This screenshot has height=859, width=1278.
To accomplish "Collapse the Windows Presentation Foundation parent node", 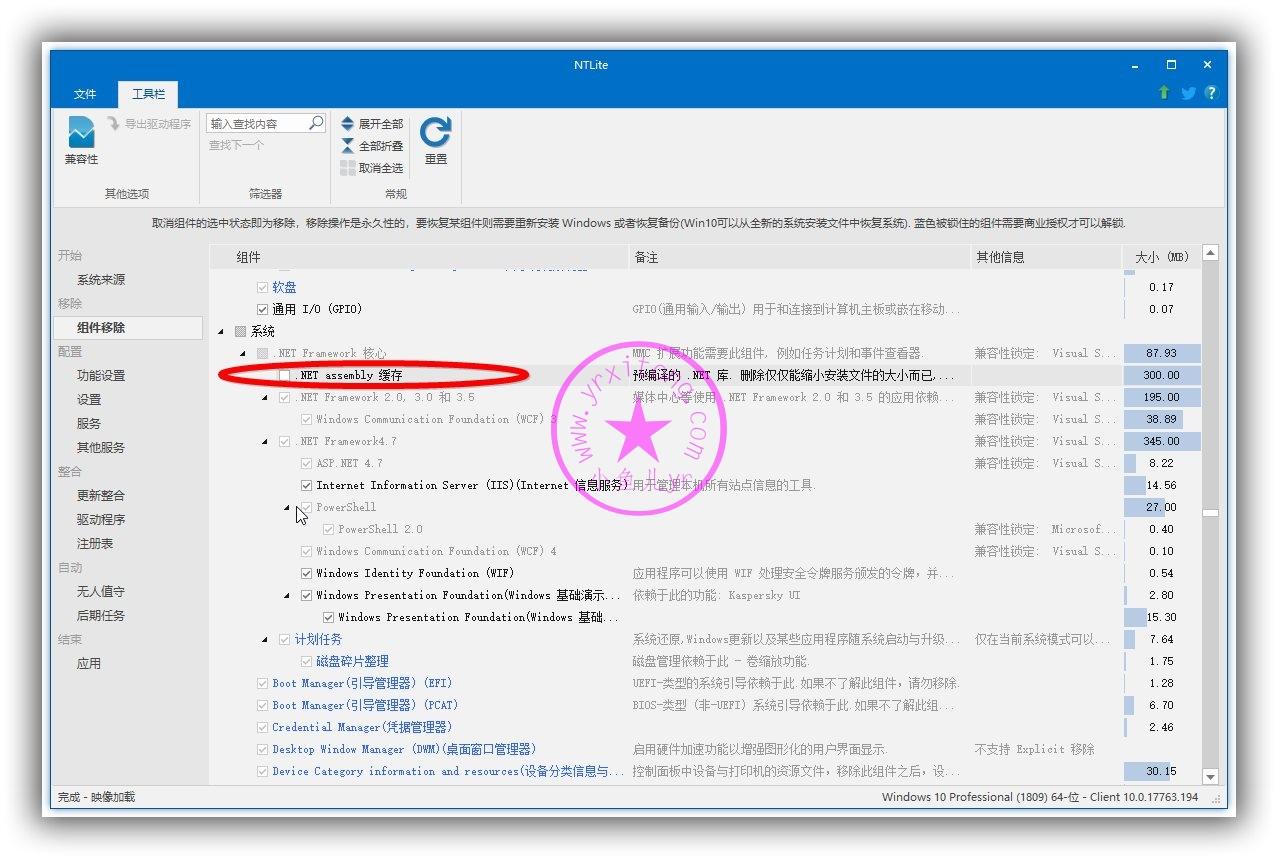I will pos(287,595).
